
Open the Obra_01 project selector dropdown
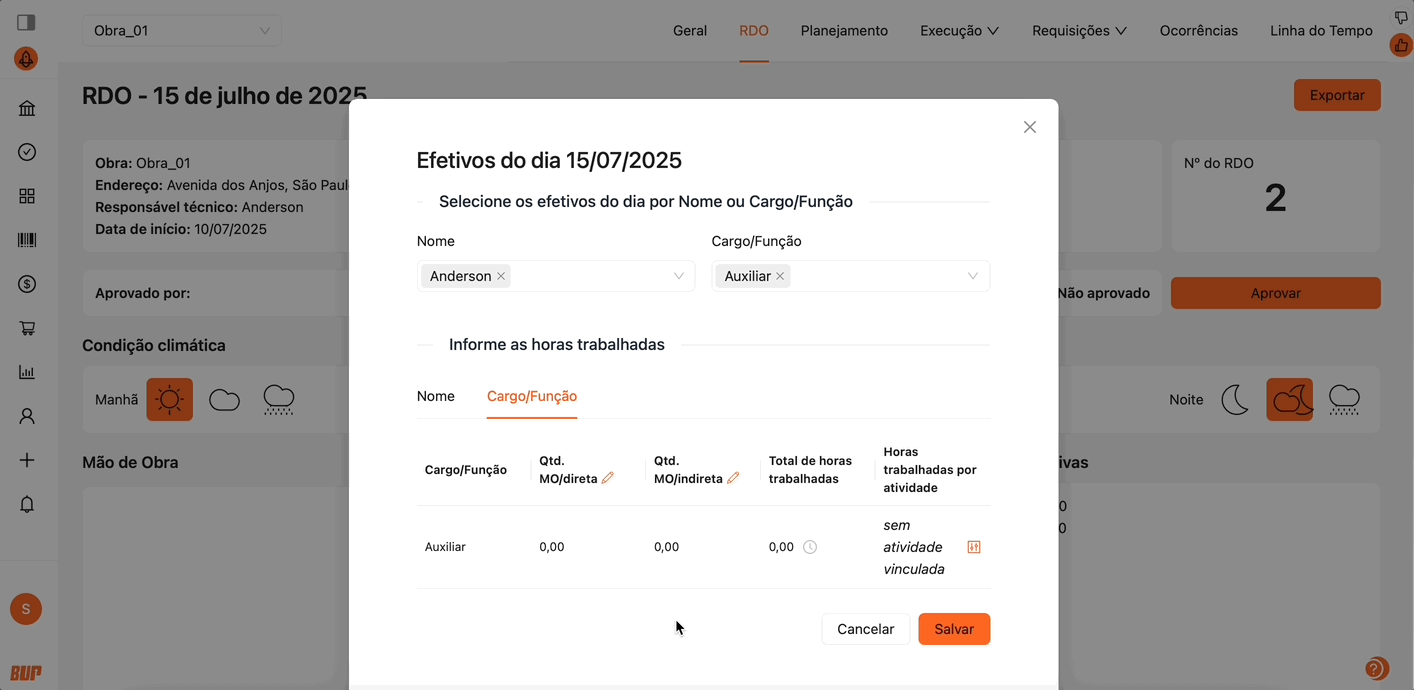click(x=180, y=31)
